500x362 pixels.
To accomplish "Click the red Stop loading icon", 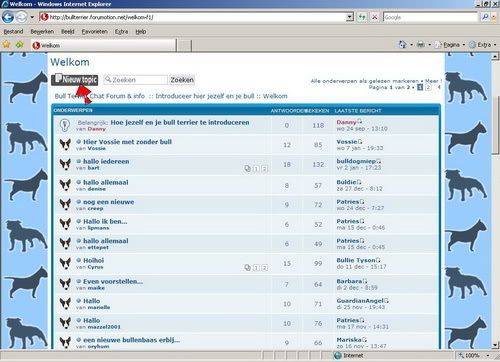I will click(375, 17).
